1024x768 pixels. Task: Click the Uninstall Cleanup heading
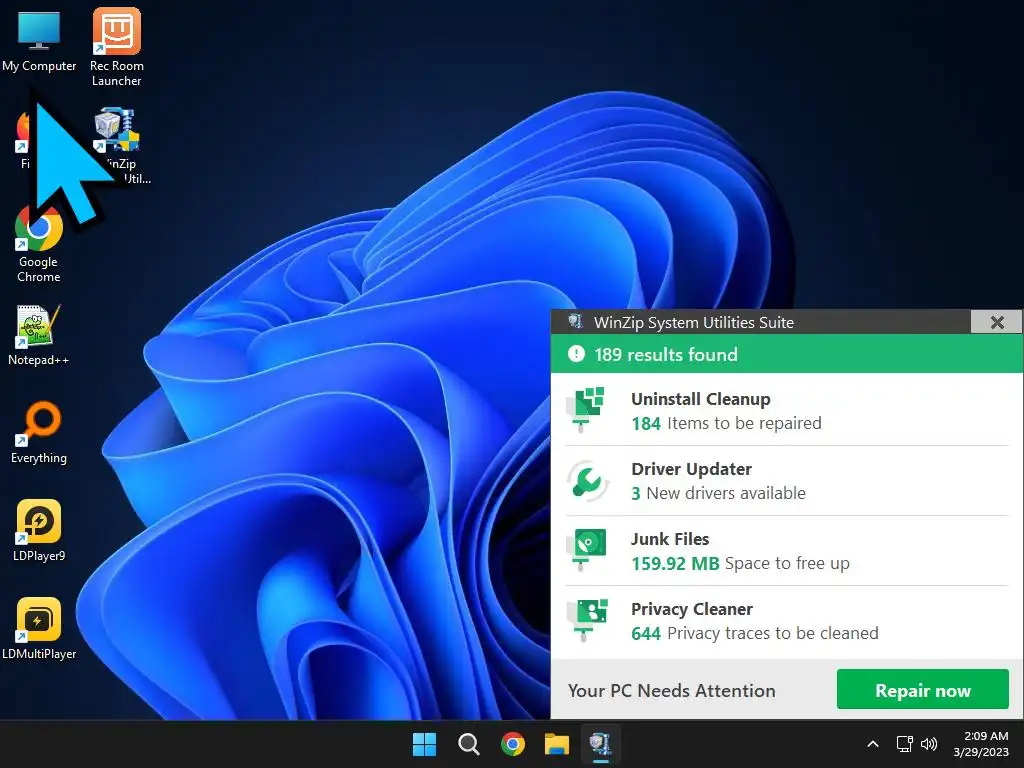coord(701,399)
